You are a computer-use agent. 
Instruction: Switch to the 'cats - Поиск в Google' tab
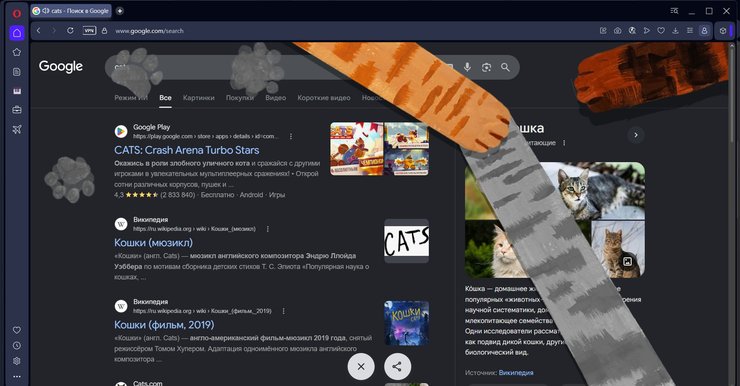tap(71, 11)
